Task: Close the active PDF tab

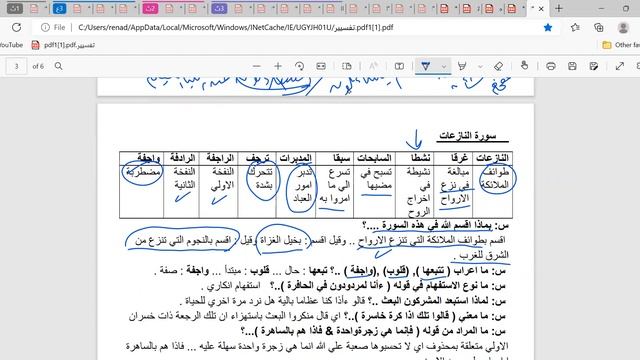Action: (541, 8)
